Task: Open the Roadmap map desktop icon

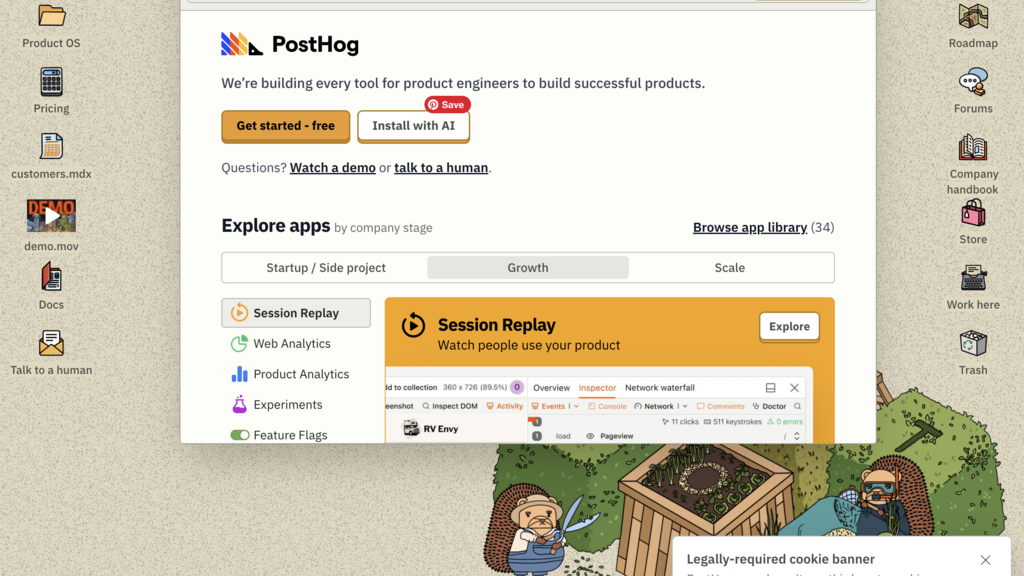Action: (x=973, y=16)
